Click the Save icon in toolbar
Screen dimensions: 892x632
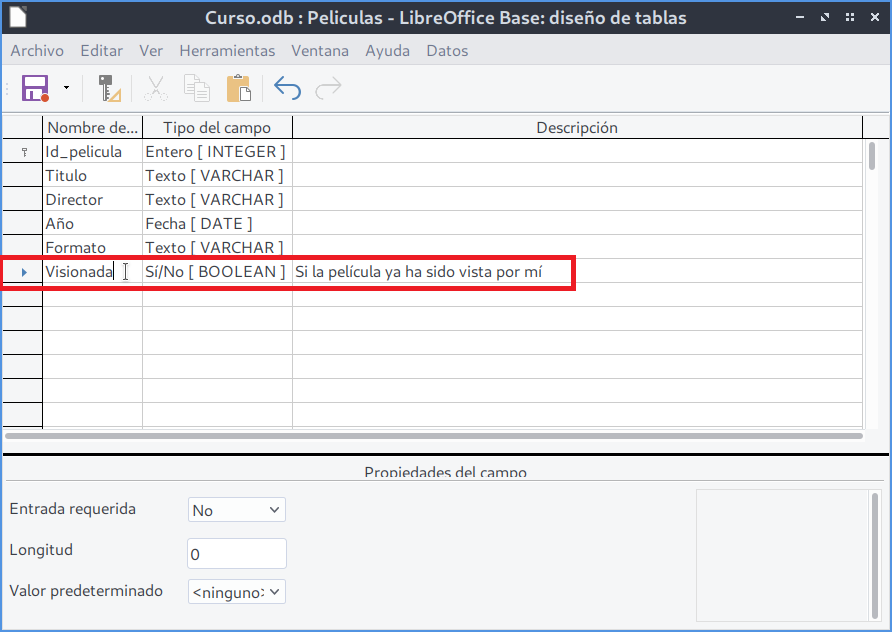(35, 89)
